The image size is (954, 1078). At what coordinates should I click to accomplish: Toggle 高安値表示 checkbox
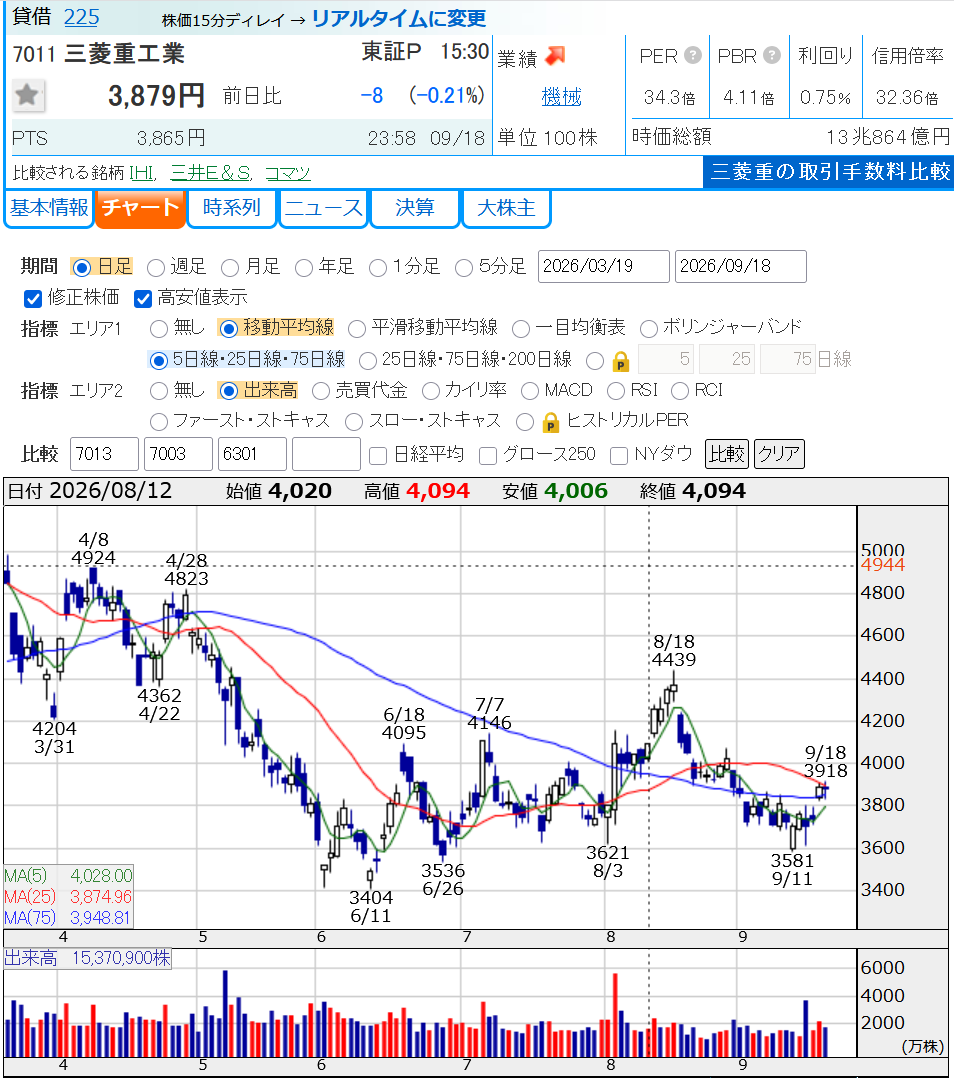click(143, 298)
